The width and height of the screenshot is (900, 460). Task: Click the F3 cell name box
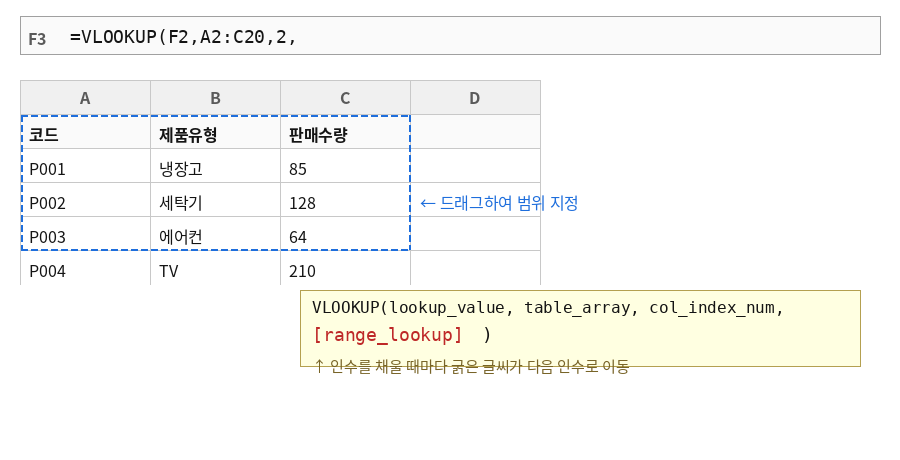pos(37,38)
